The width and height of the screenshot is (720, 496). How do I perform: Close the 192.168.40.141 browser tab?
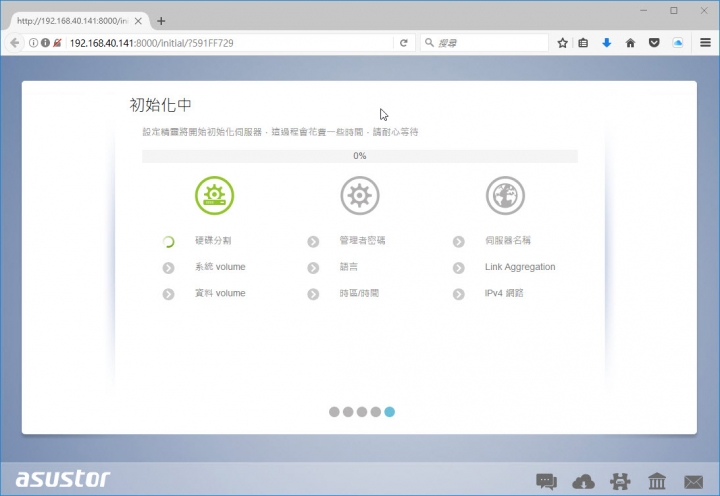[x=138, y=21]
